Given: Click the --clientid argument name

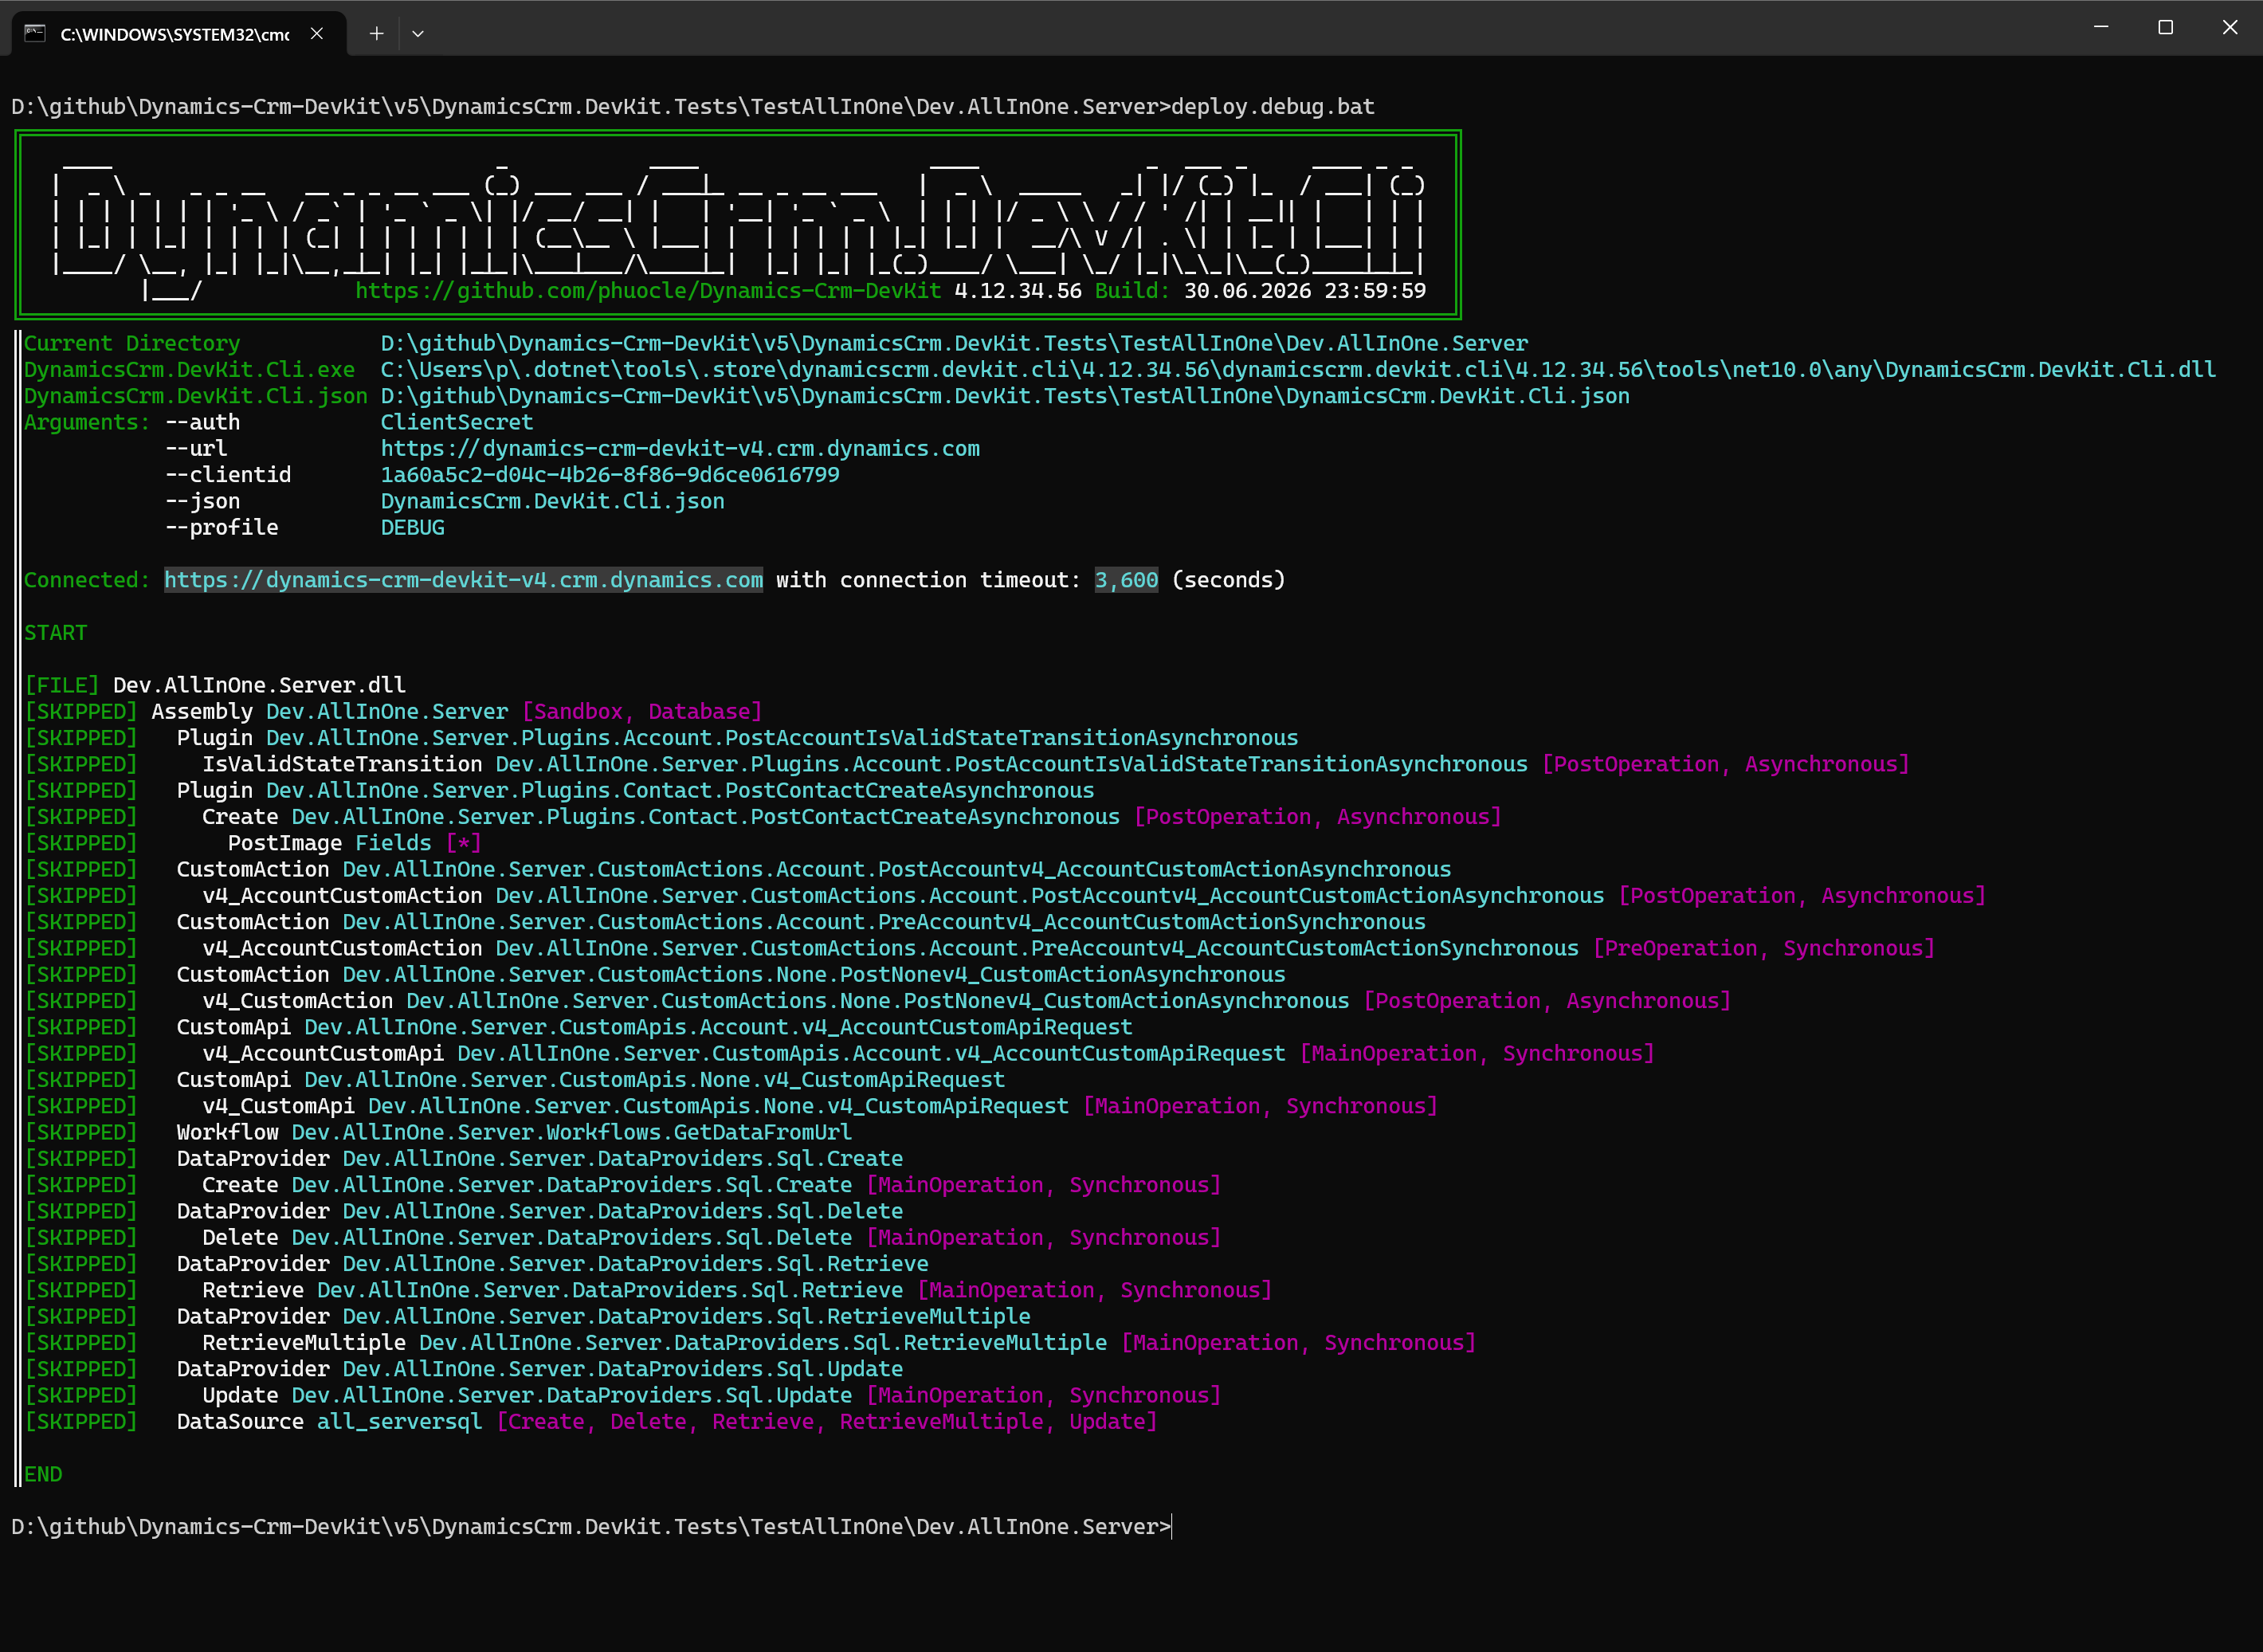Looking at the screenshot, I should 228,475.
